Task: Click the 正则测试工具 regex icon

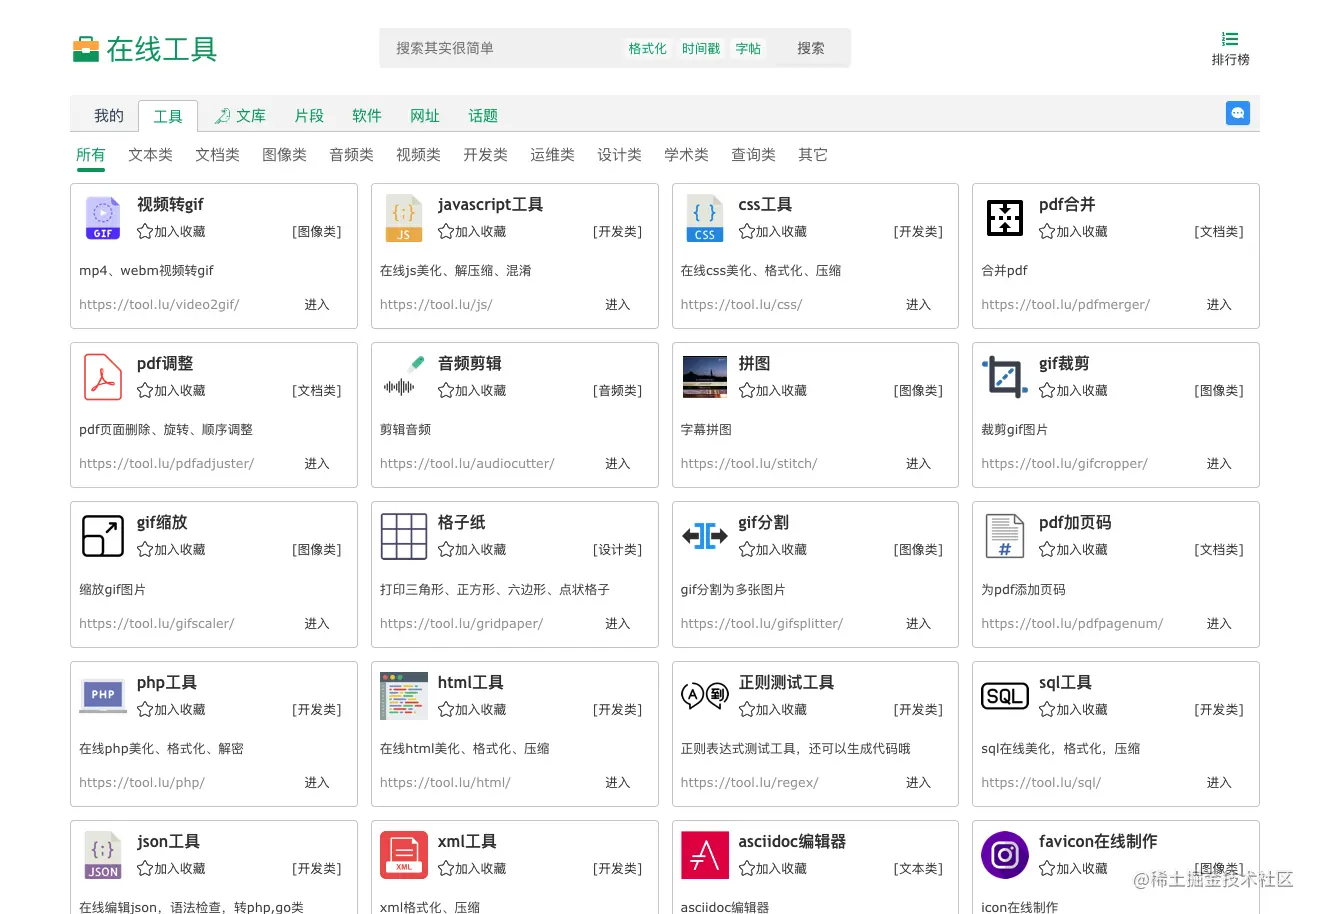Action: pyautogui.click(x=705, y=696)
